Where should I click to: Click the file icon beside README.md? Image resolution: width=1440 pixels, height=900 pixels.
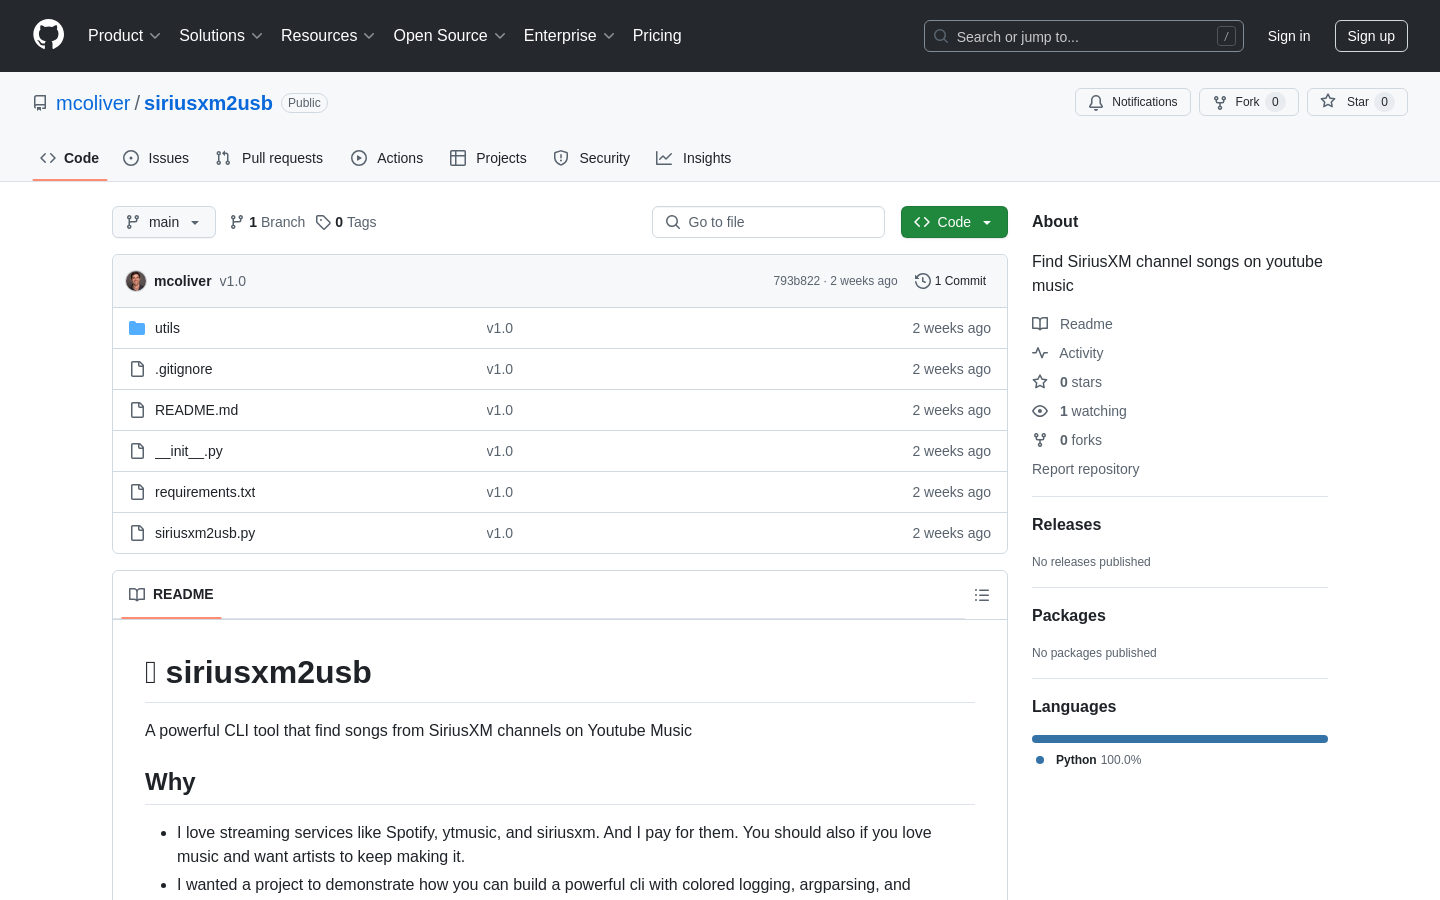[137, 410]
